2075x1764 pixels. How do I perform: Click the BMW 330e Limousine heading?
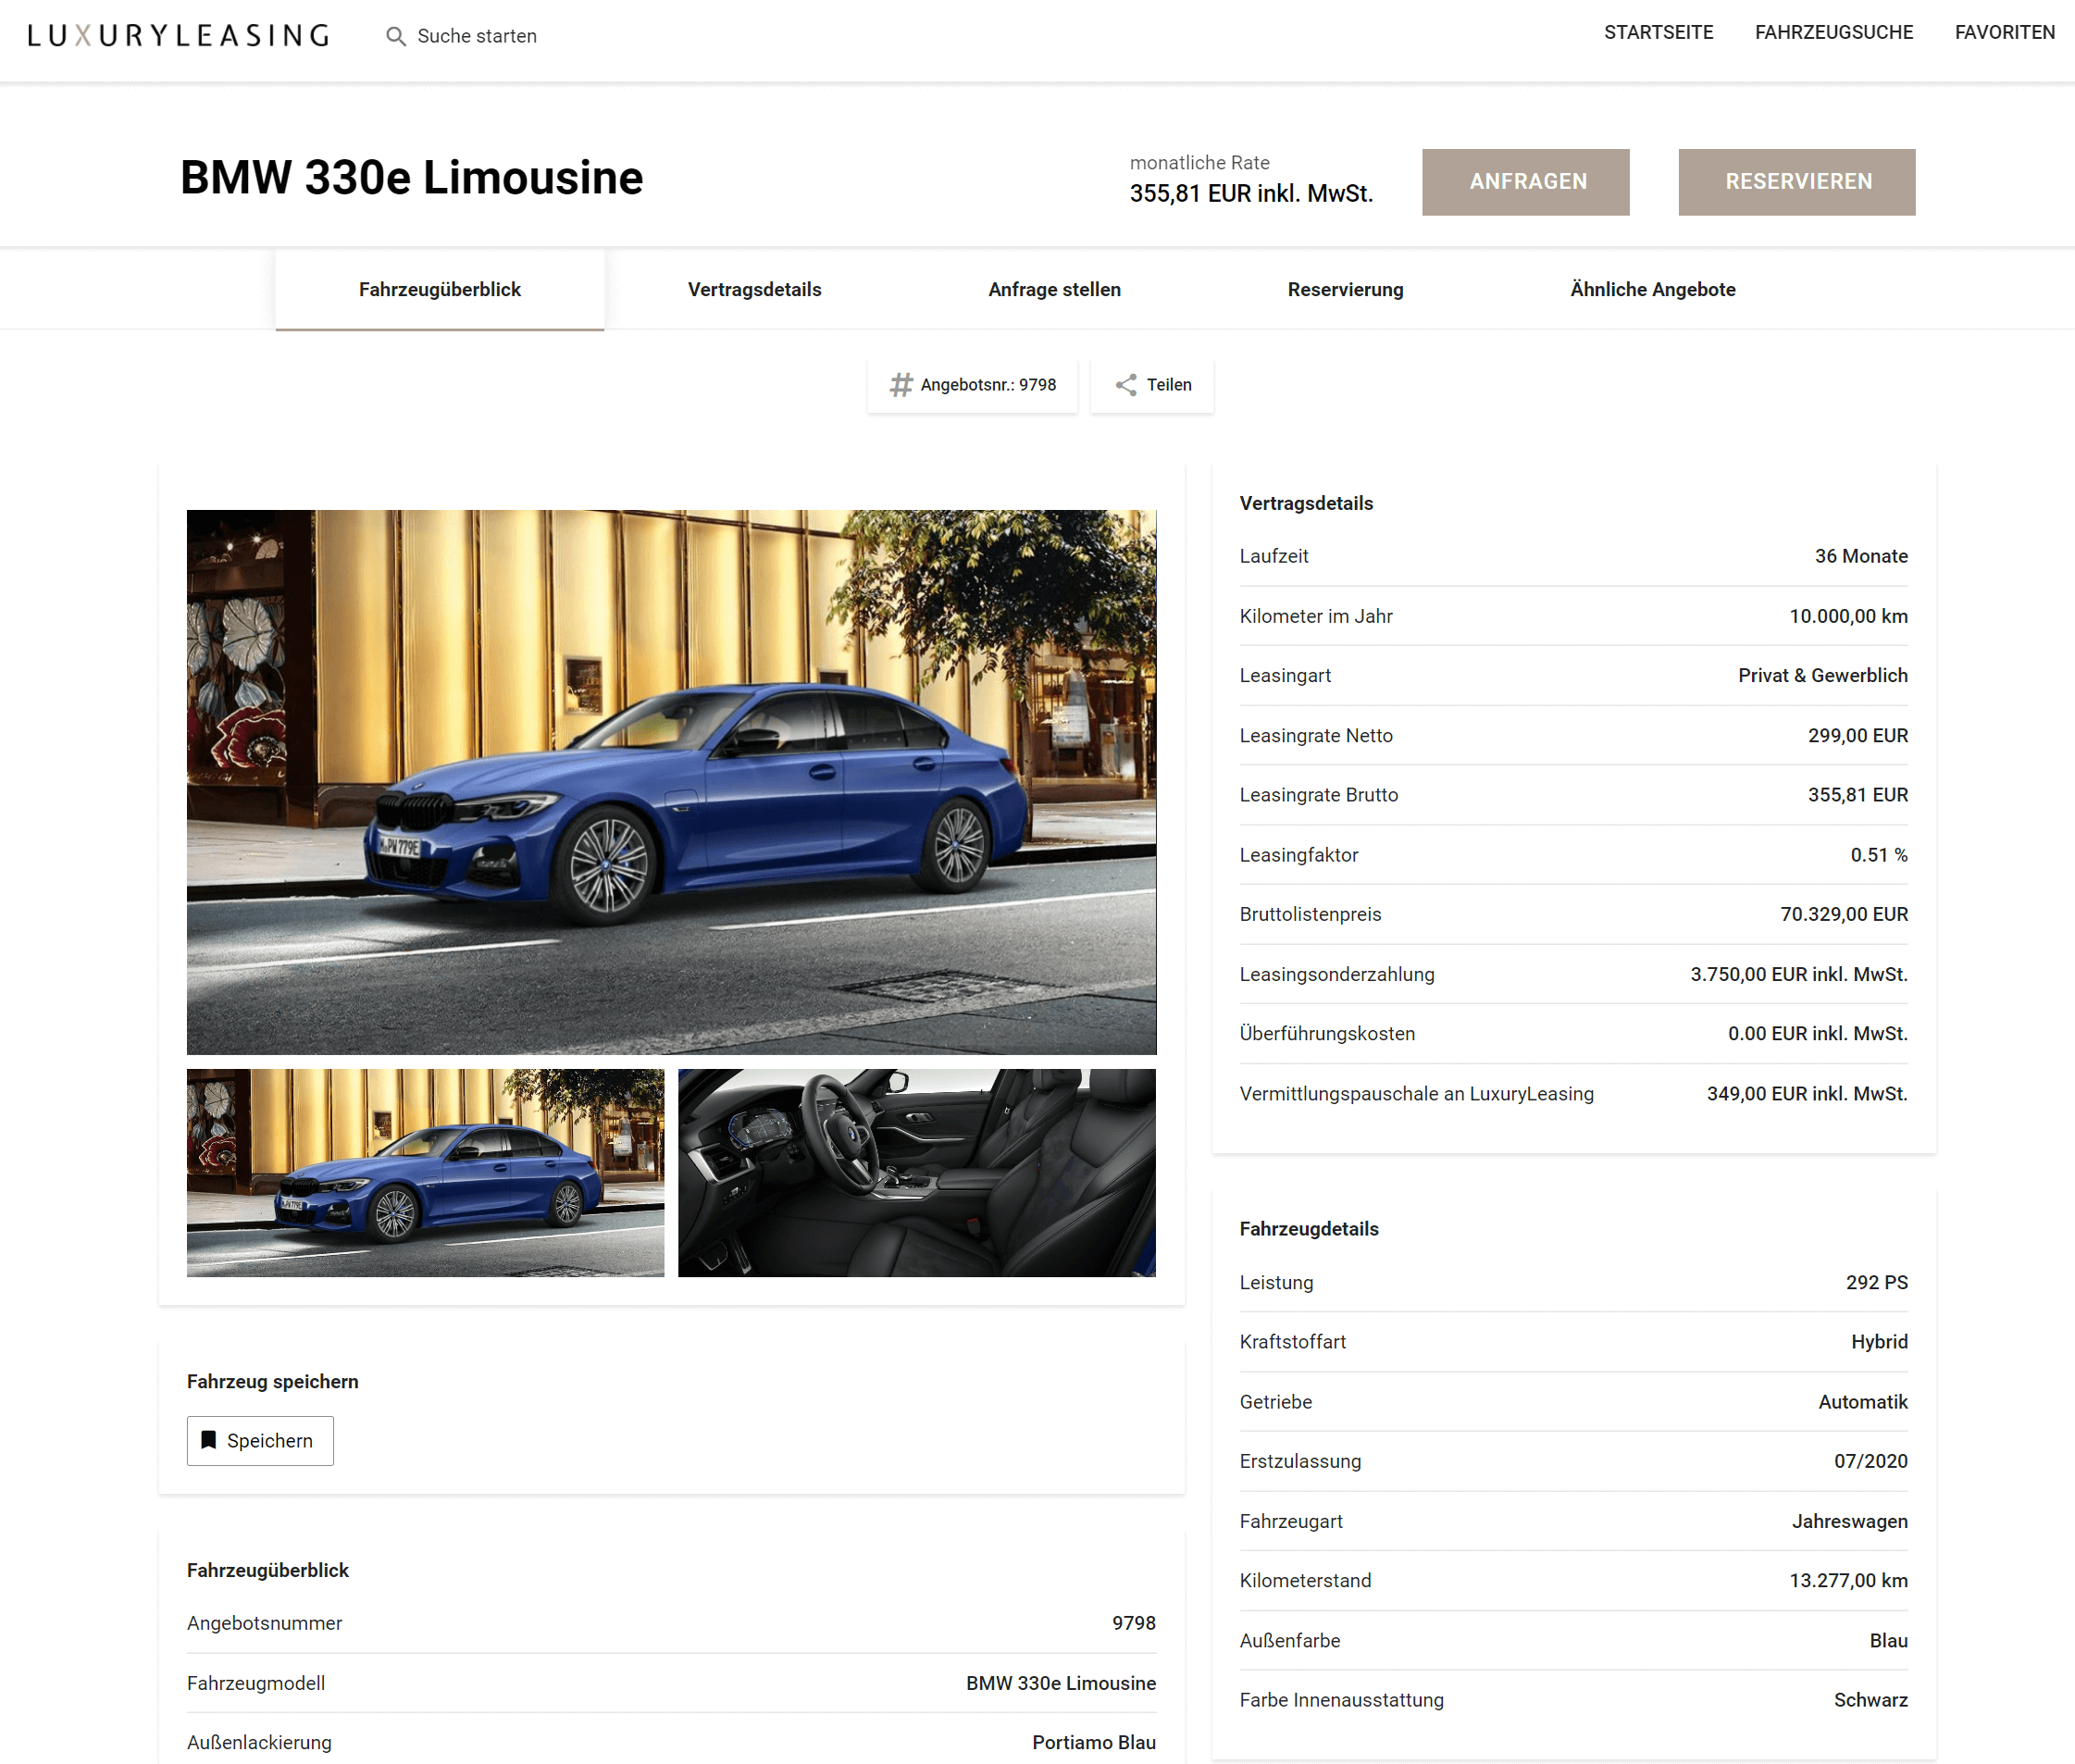click(x=411, y=177)
